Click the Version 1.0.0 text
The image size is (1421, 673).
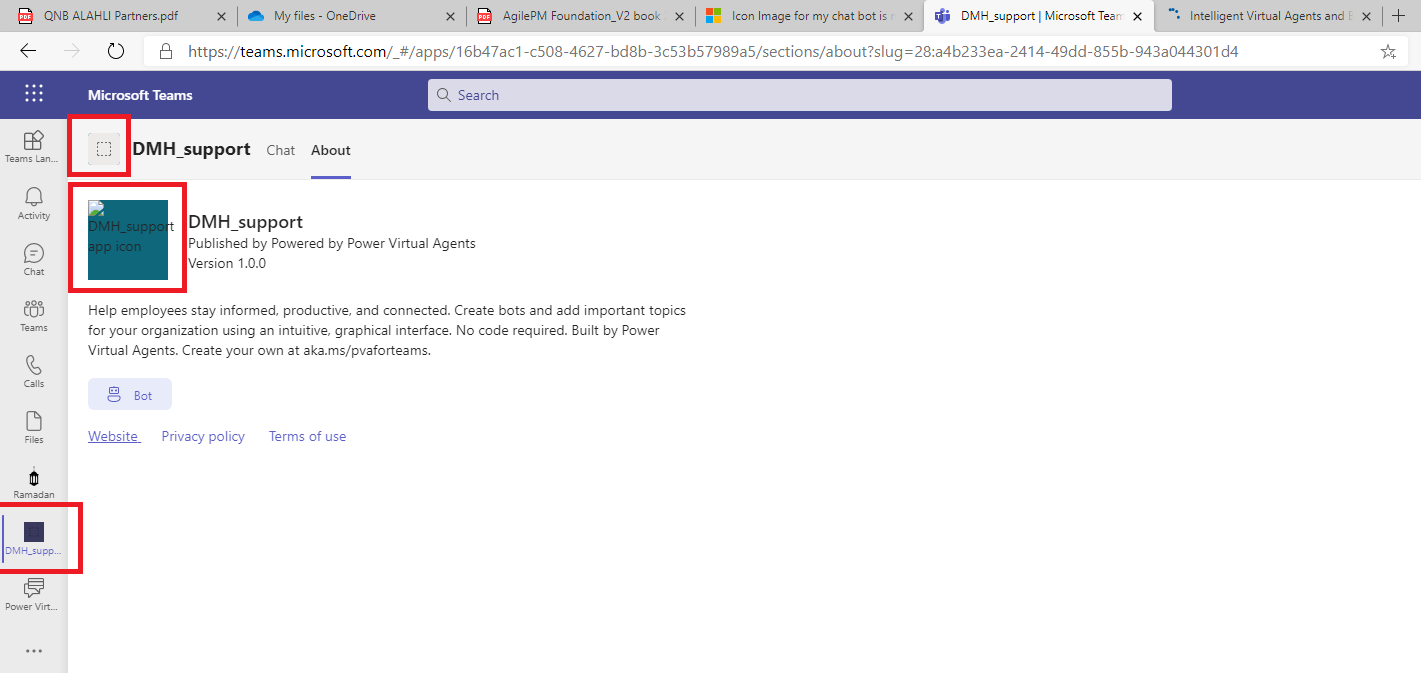pos(227,263)
